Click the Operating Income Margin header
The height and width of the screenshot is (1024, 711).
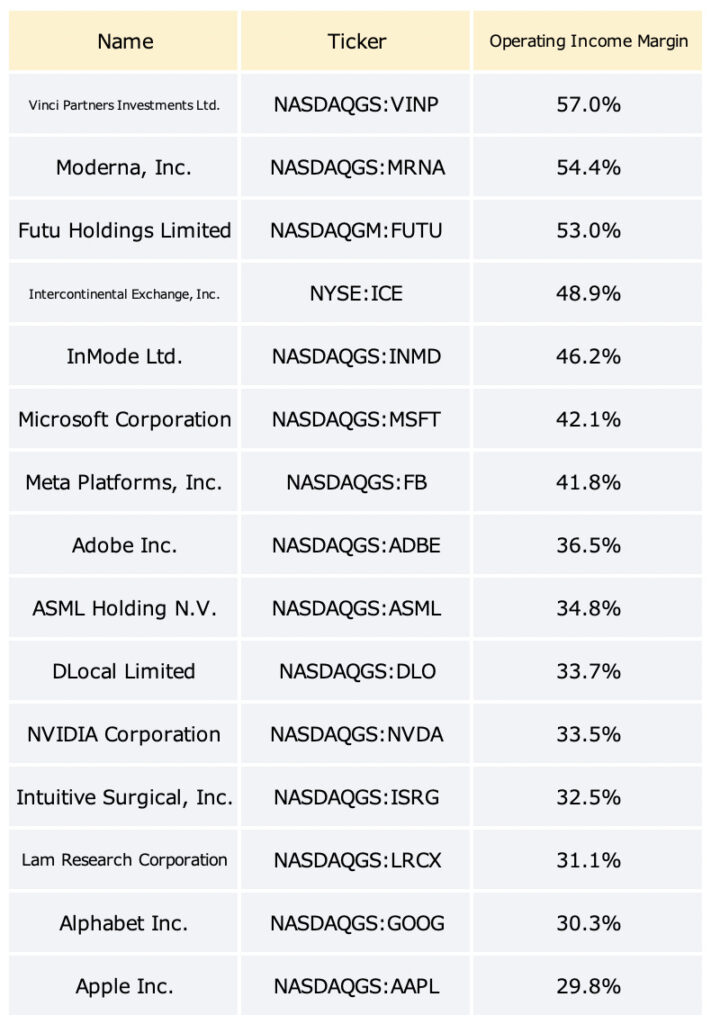coord(588,40)
